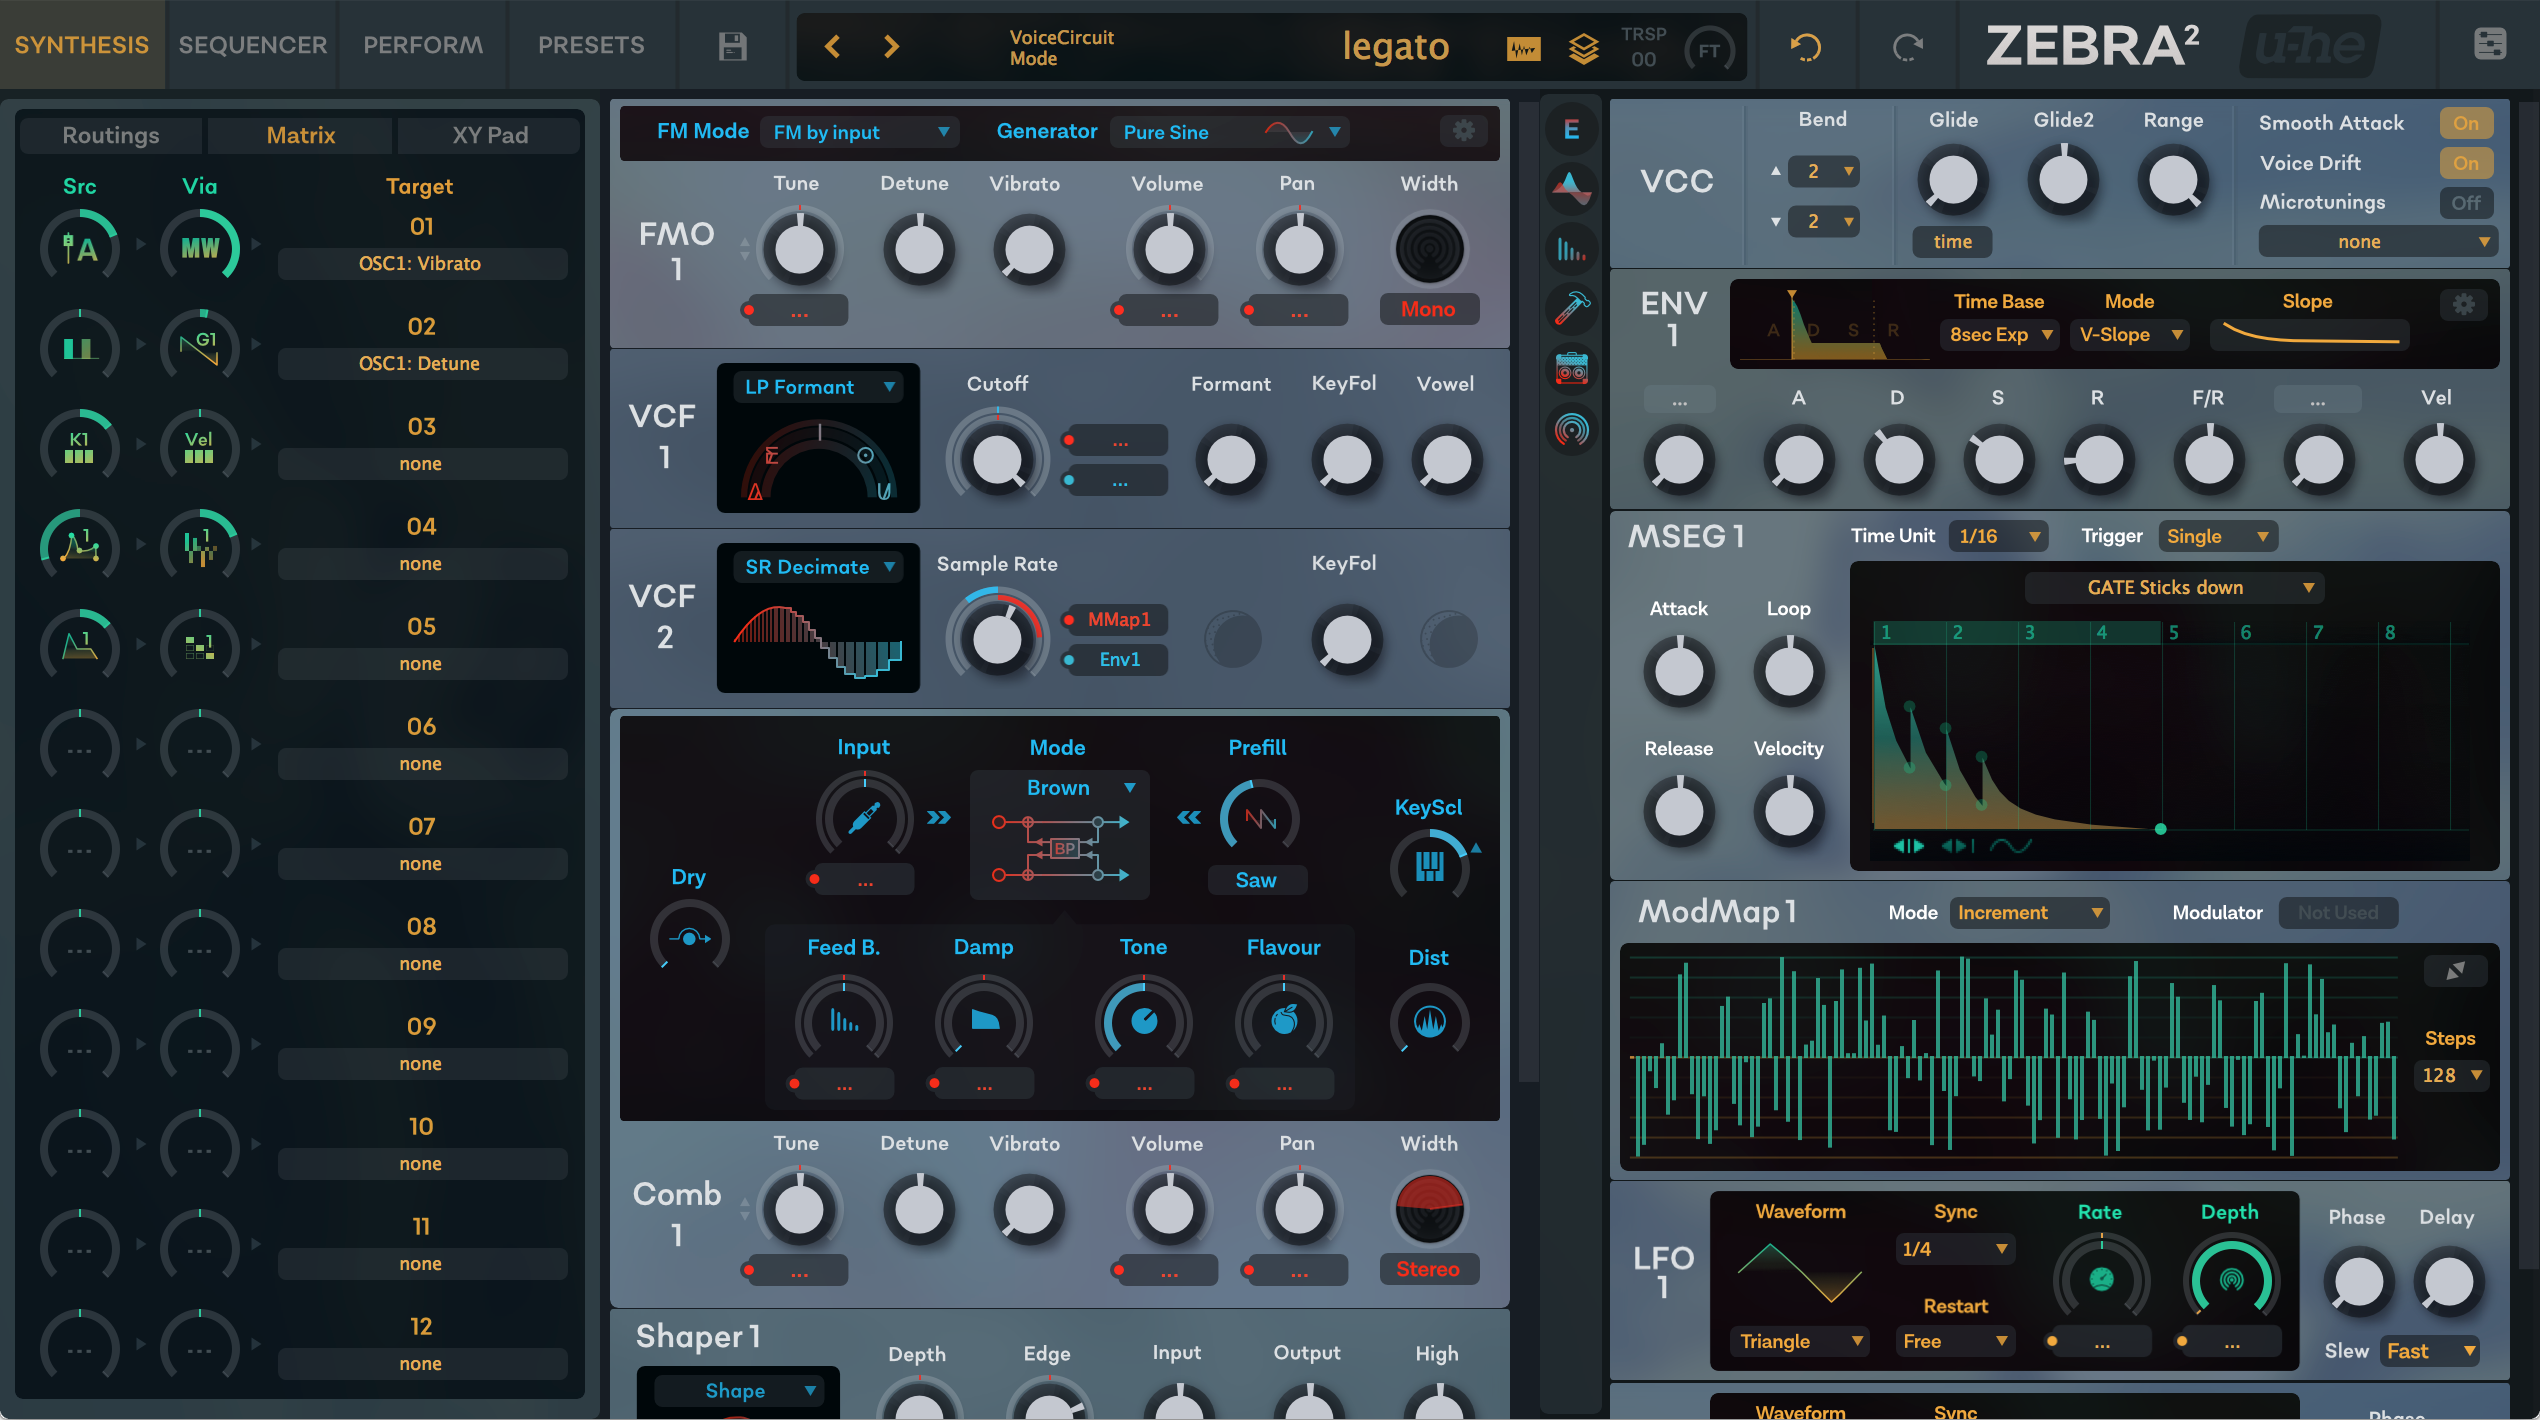
Task: Click the A source knob icon in Matrix
Action: [80, 247]
